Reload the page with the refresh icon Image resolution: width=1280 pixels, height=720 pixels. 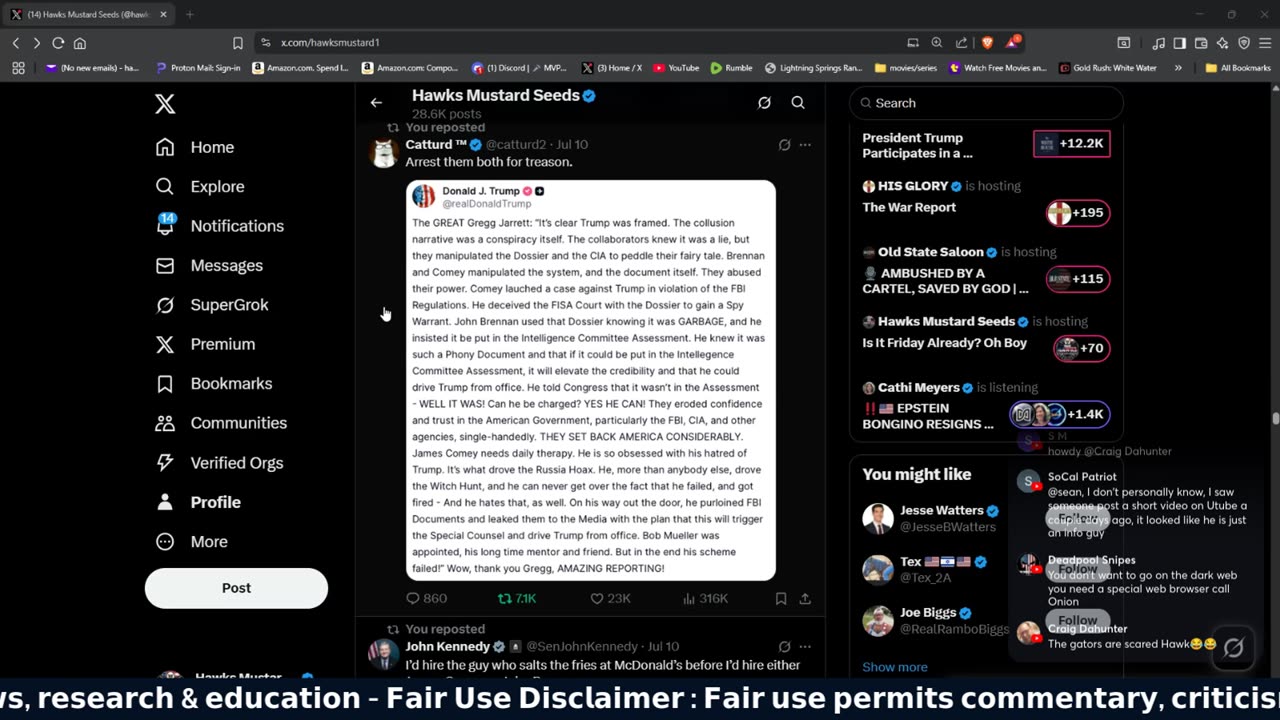pyautogui.click(x=58, y=43)
